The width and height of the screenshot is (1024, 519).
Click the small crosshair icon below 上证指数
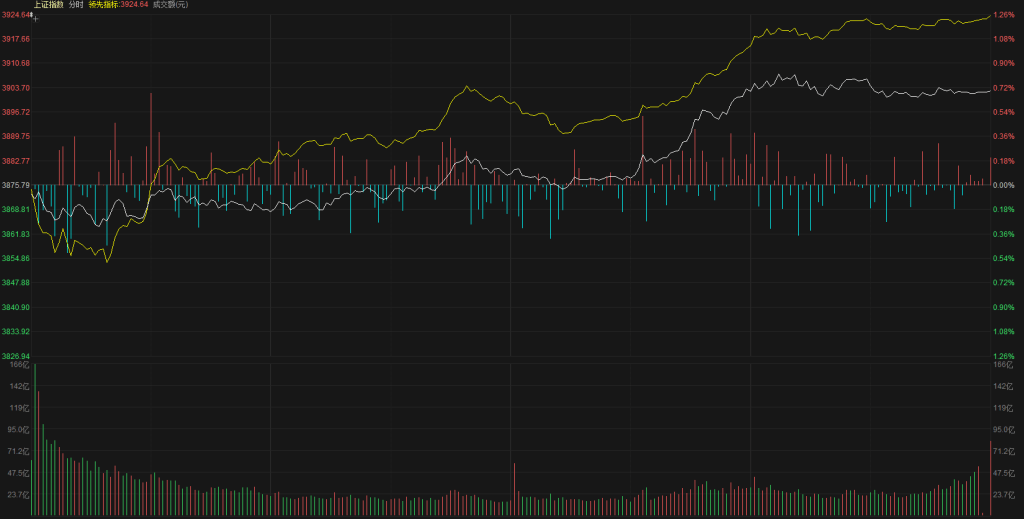point(36,18)
